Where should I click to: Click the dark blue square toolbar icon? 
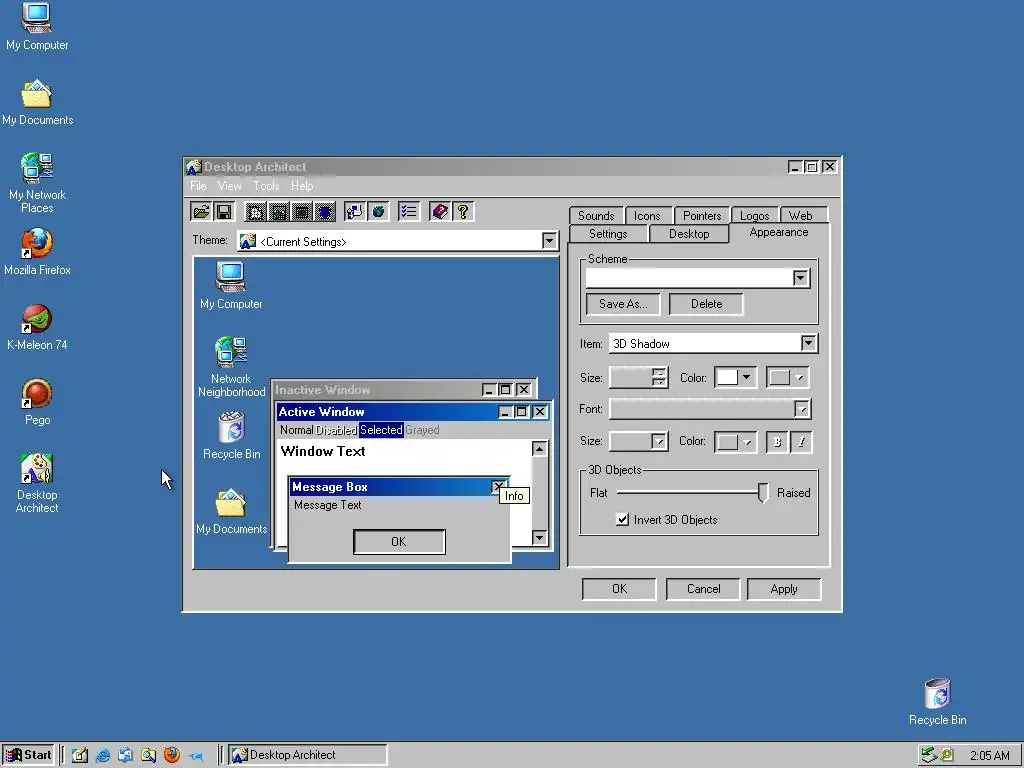325,212
